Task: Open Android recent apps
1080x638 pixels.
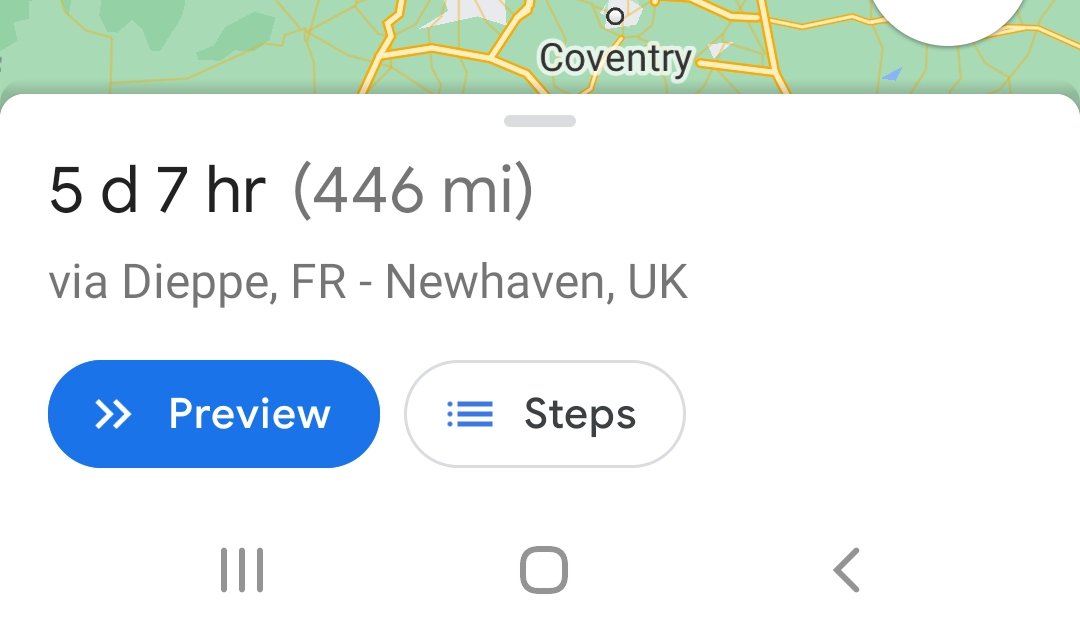Action: click(x=241, y=570)
